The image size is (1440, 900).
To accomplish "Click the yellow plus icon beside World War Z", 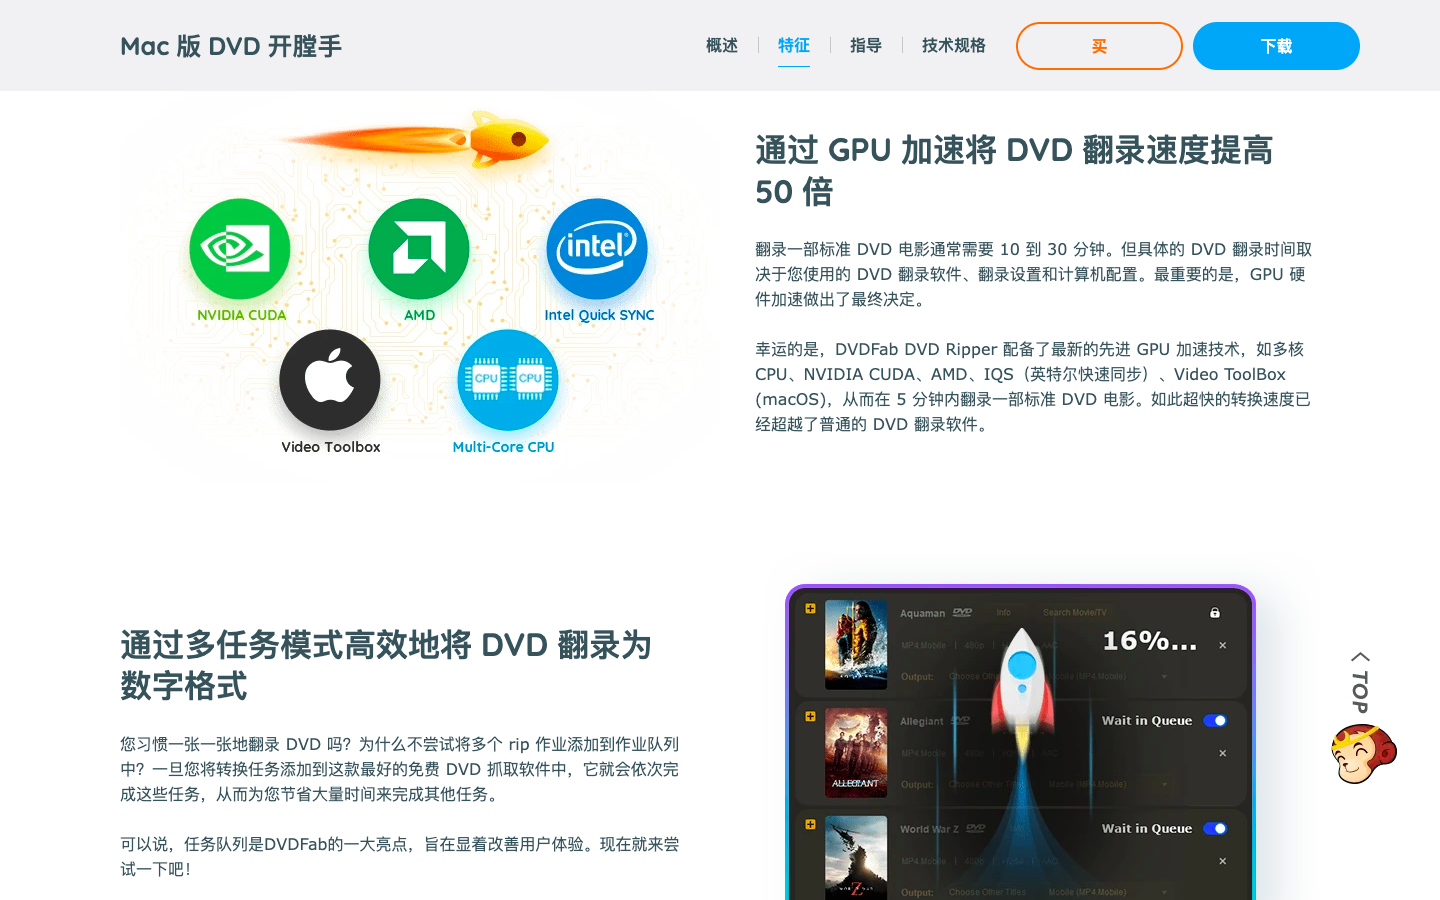I will click(810, 824).
